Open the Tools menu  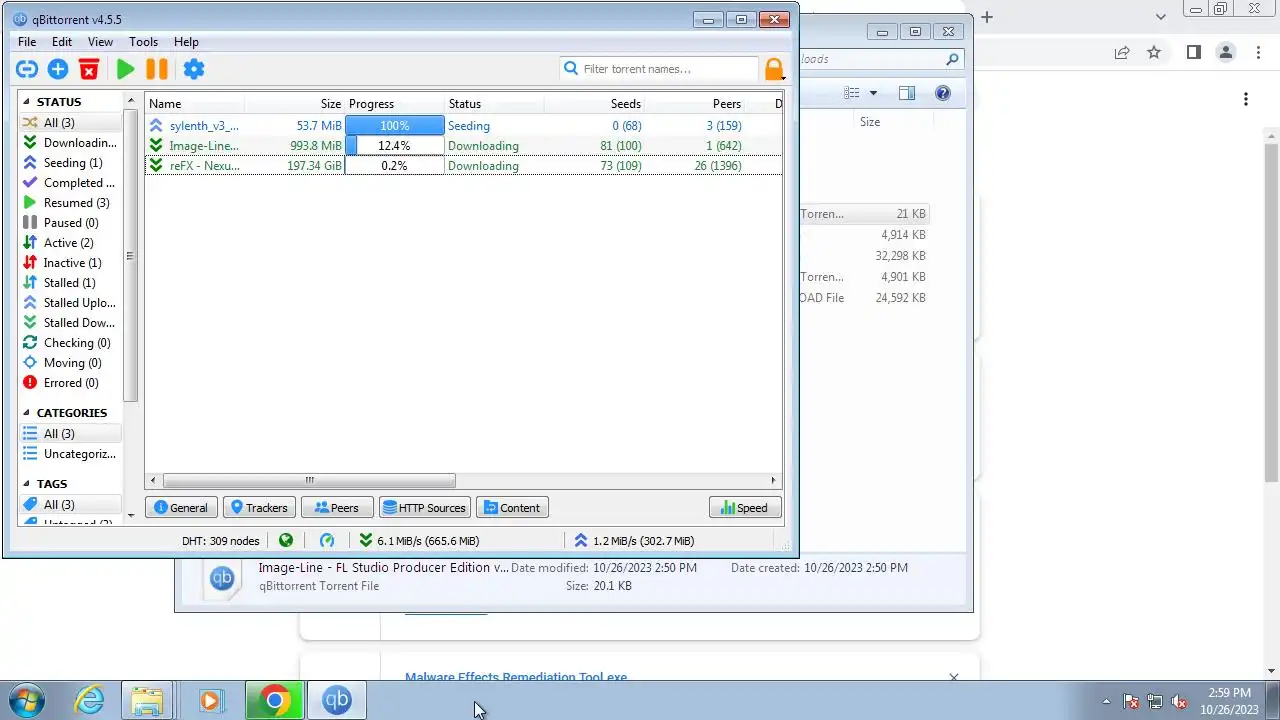point(143,42)
